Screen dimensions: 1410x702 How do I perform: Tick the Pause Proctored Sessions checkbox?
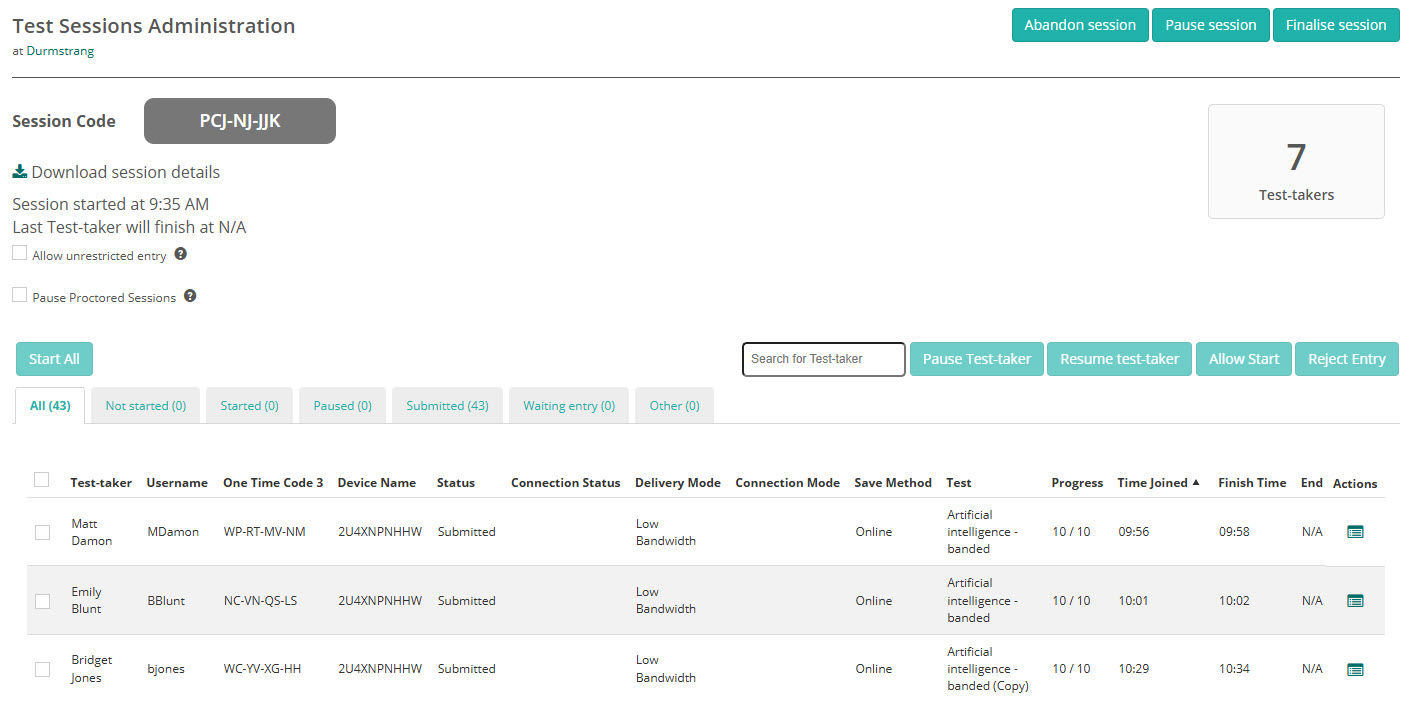20,295
